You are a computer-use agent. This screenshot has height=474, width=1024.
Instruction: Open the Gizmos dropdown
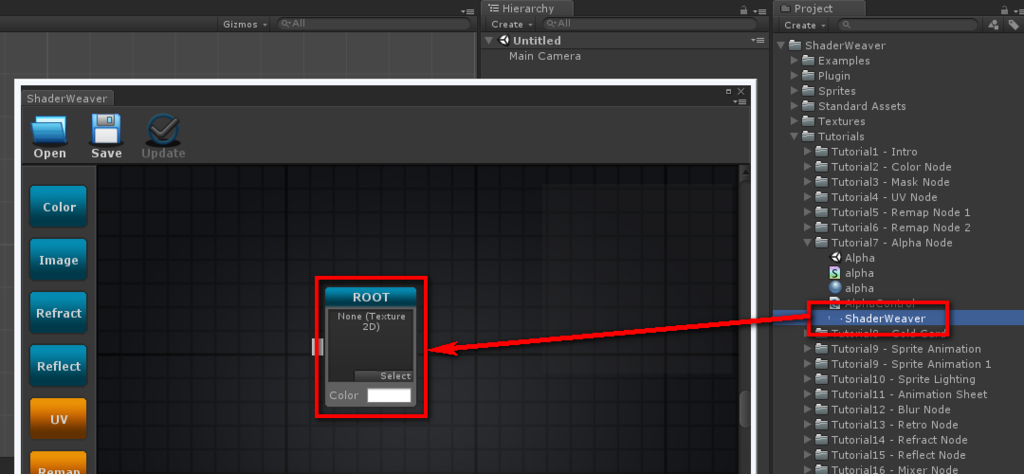tap(245, 24)
